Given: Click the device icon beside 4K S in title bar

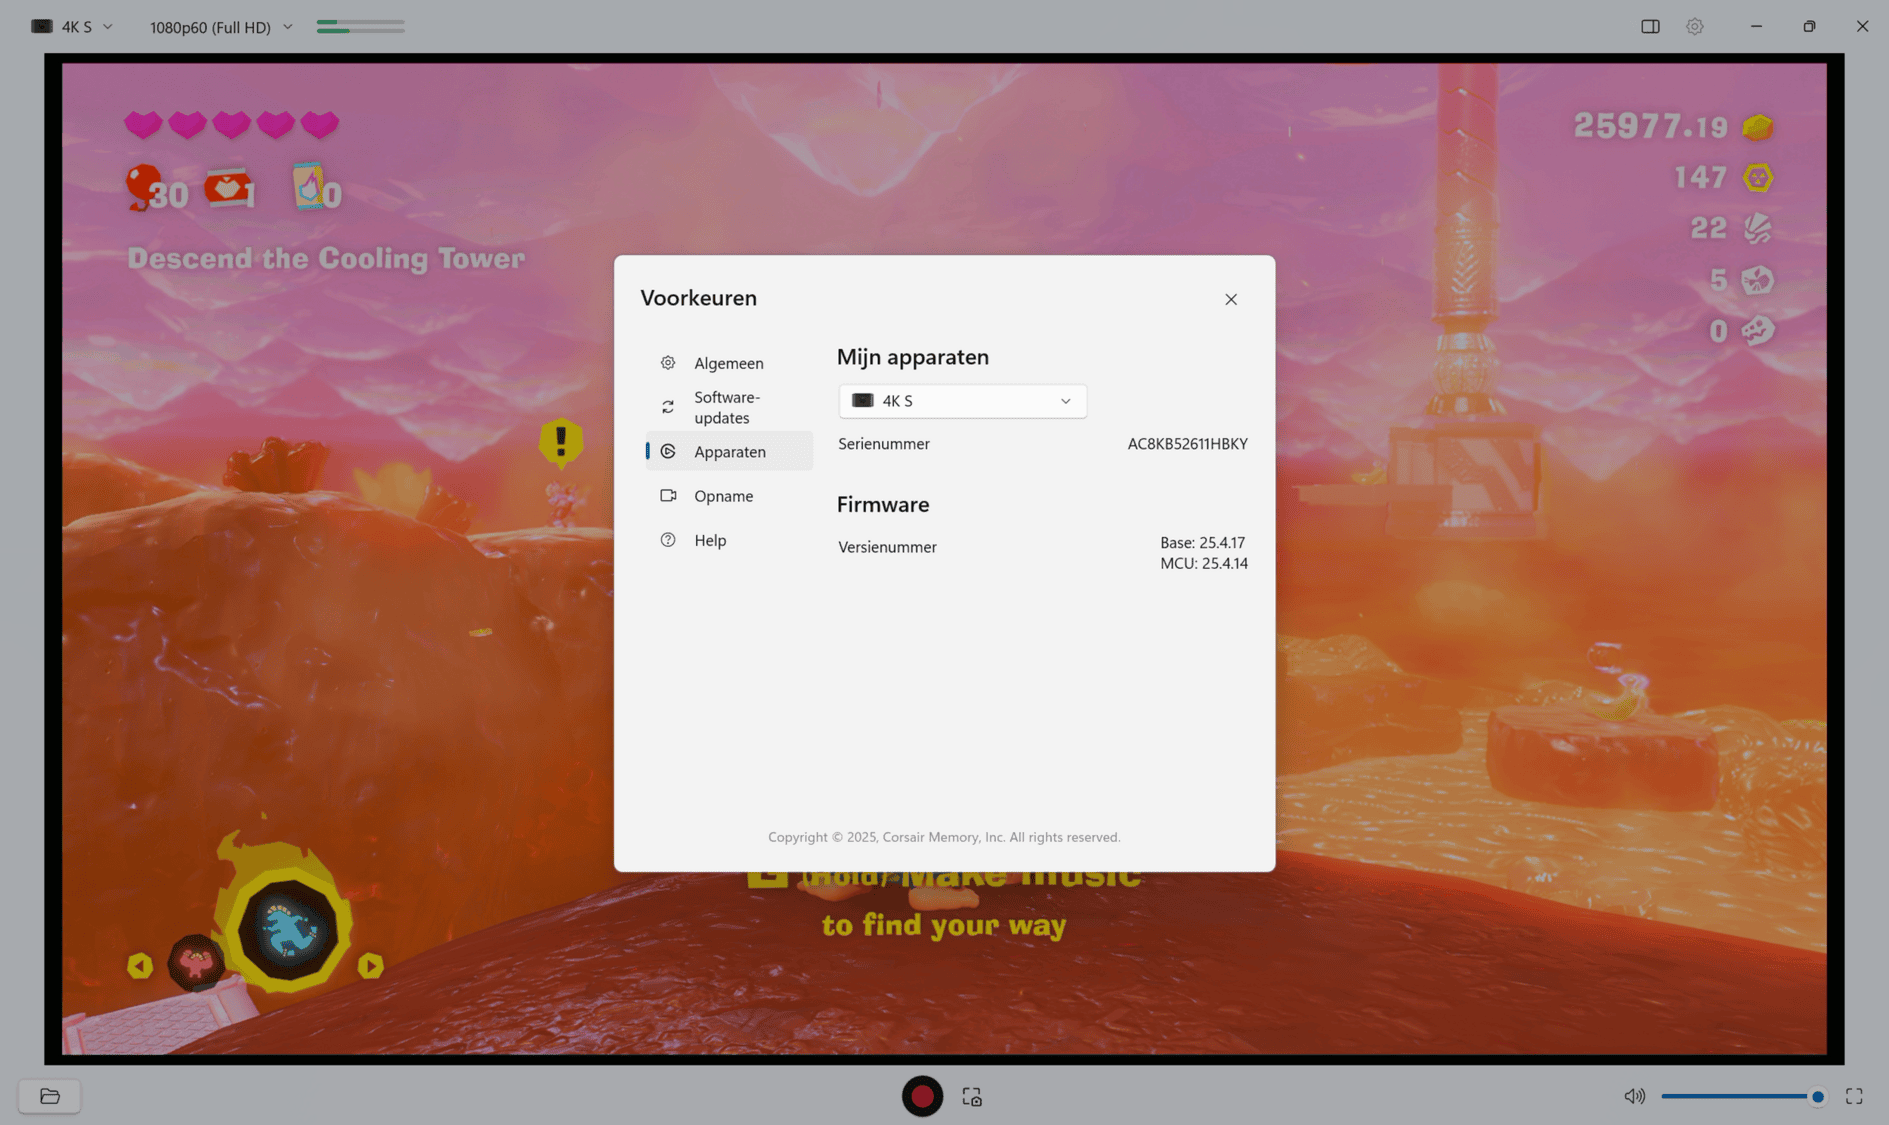Looking at the screenshot, I should coord(42,26).
